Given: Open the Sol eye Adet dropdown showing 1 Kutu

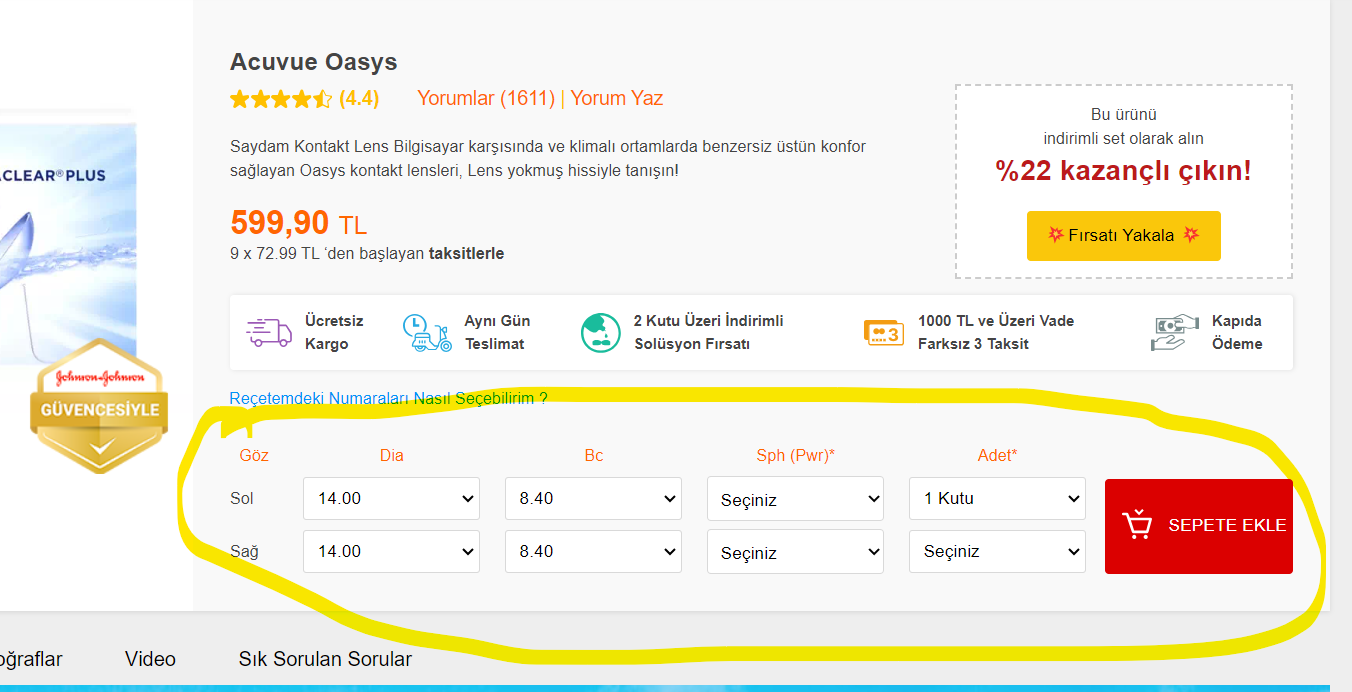Looking at the screenshot, I should coord(997,498).
